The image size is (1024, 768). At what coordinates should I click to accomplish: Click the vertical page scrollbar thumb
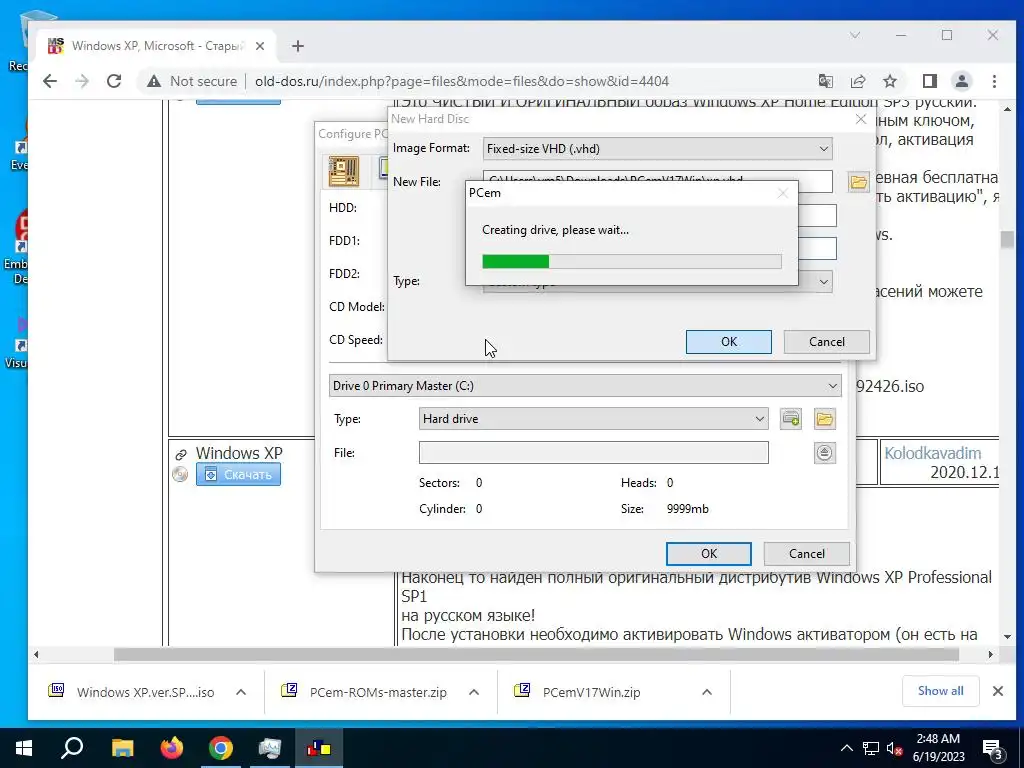coord(1006,239)
